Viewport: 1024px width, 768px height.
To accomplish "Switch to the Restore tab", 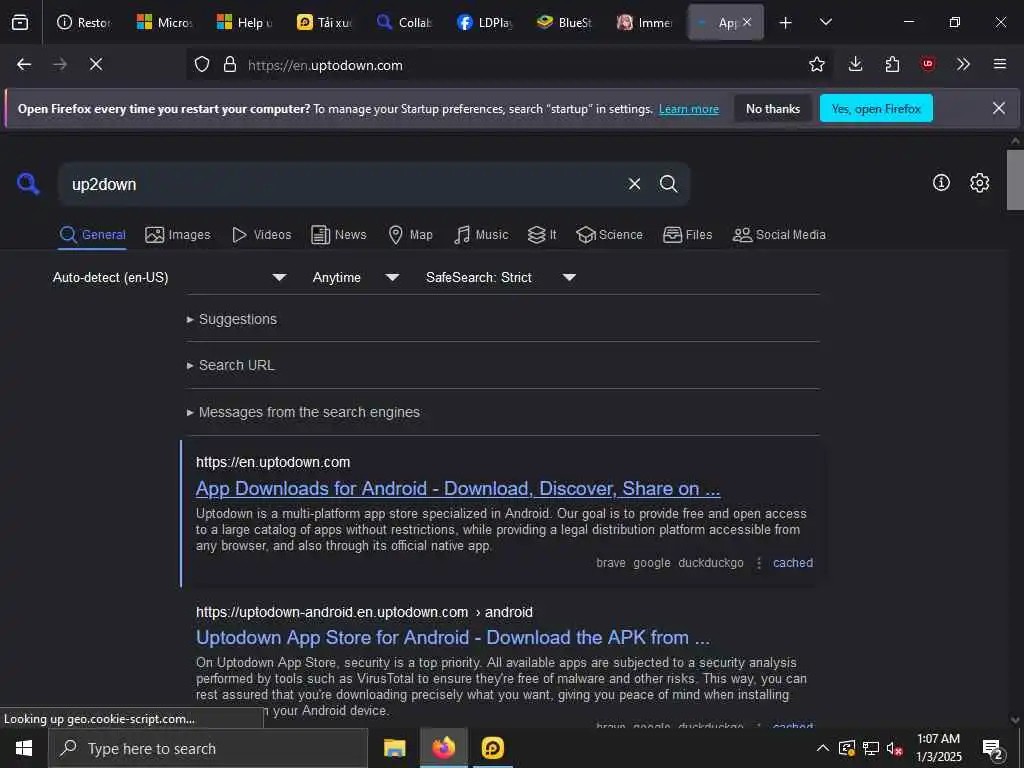I will point(84,23).
